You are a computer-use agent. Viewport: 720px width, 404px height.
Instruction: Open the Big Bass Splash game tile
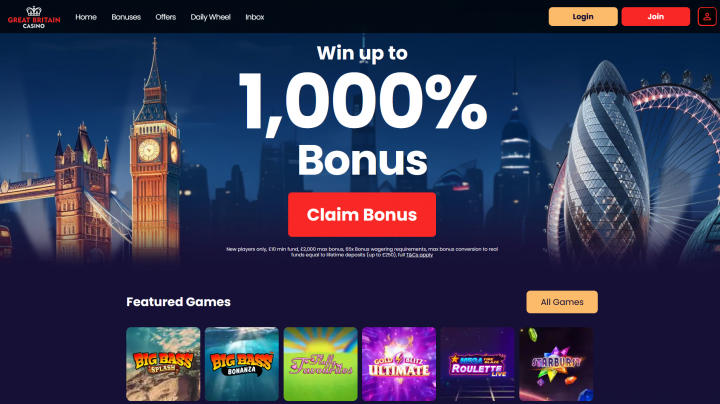[x=163, y=364]
